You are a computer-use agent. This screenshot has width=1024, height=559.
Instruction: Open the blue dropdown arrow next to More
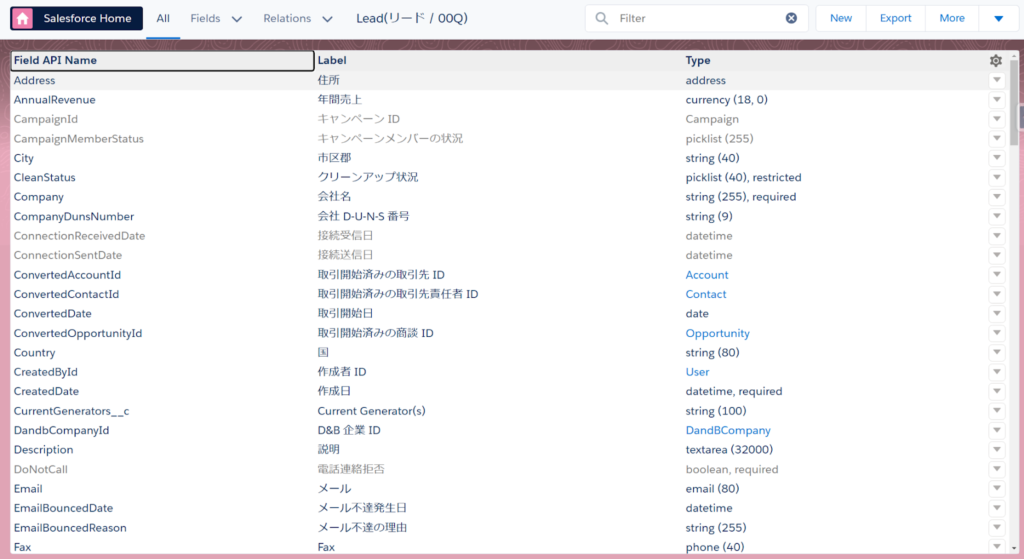[x=999, y=18]
